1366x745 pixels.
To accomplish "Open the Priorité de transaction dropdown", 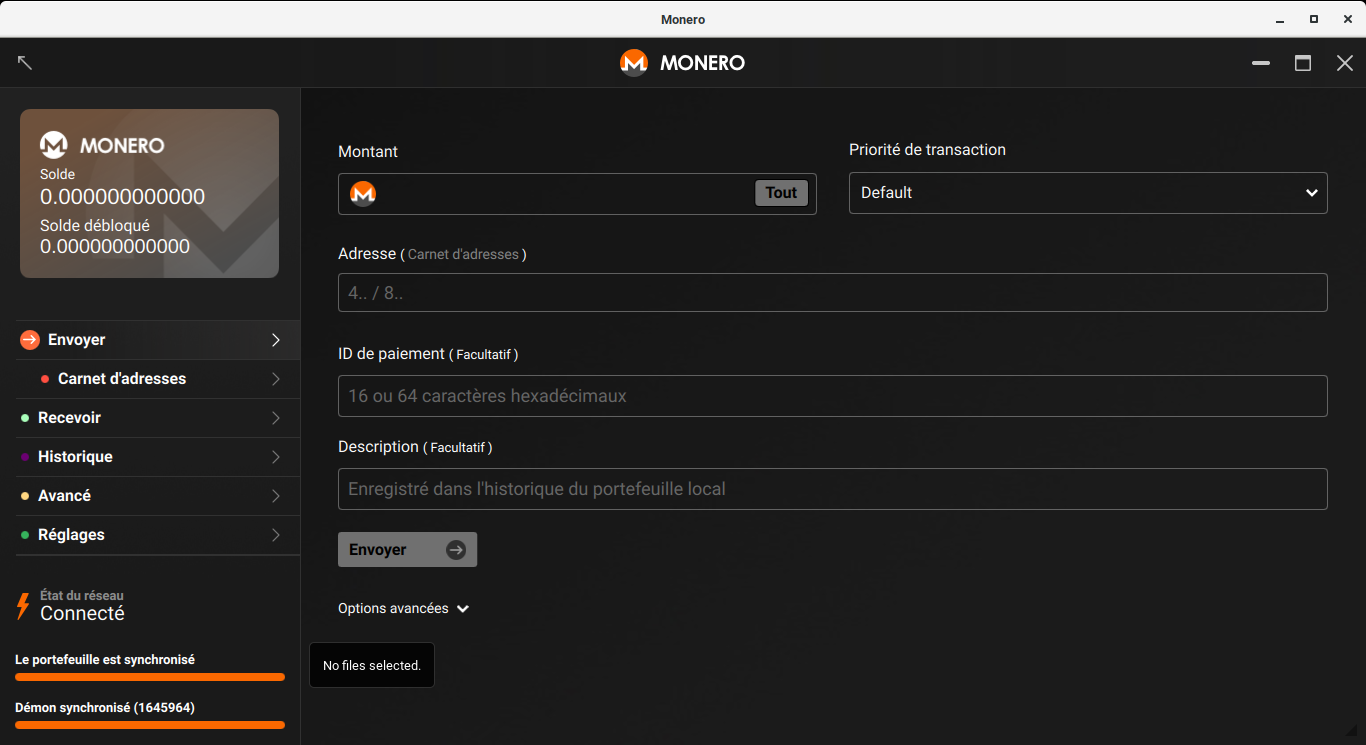I will click(x=1088, y=193).
